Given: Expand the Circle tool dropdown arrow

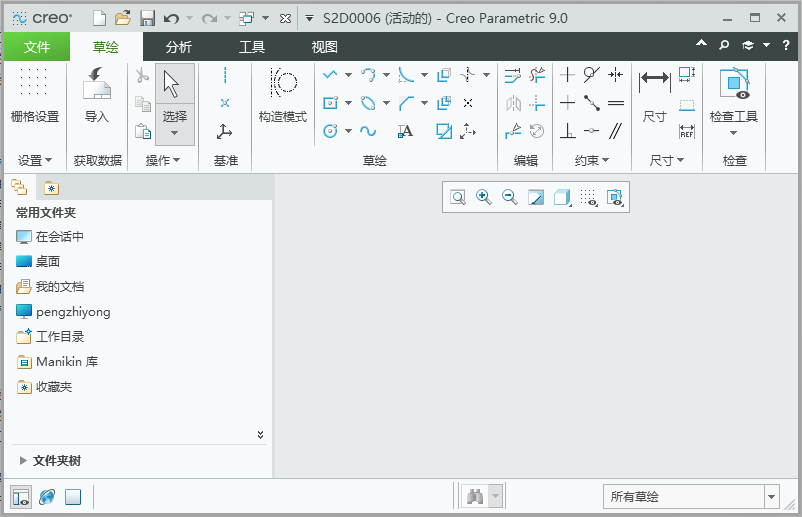Looking at the screenshot, I should (348, 131).
